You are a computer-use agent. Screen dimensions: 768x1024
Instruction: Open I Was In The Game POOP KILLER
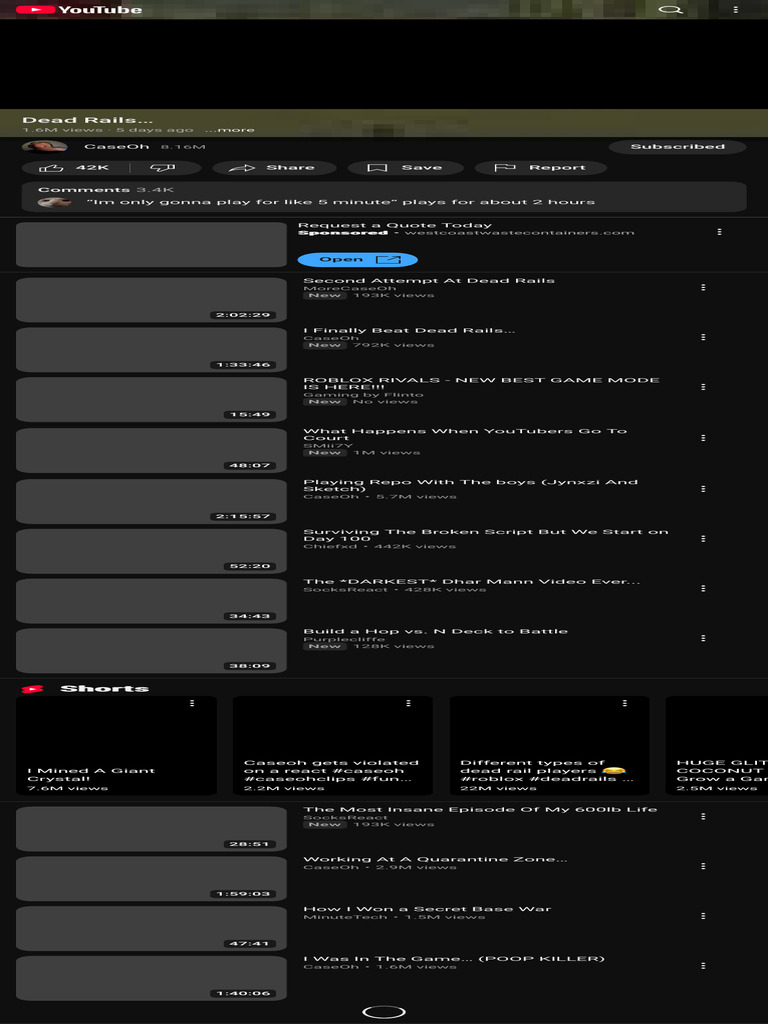click(x=454, y=959)
